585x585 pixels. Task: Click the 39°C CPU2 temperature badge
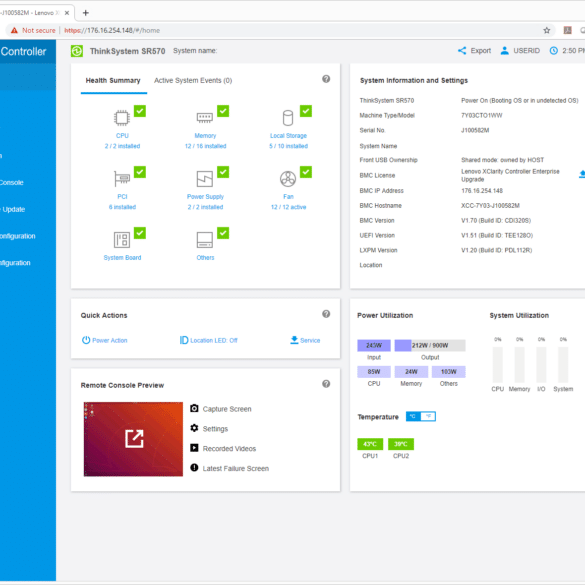pos(401,444)
